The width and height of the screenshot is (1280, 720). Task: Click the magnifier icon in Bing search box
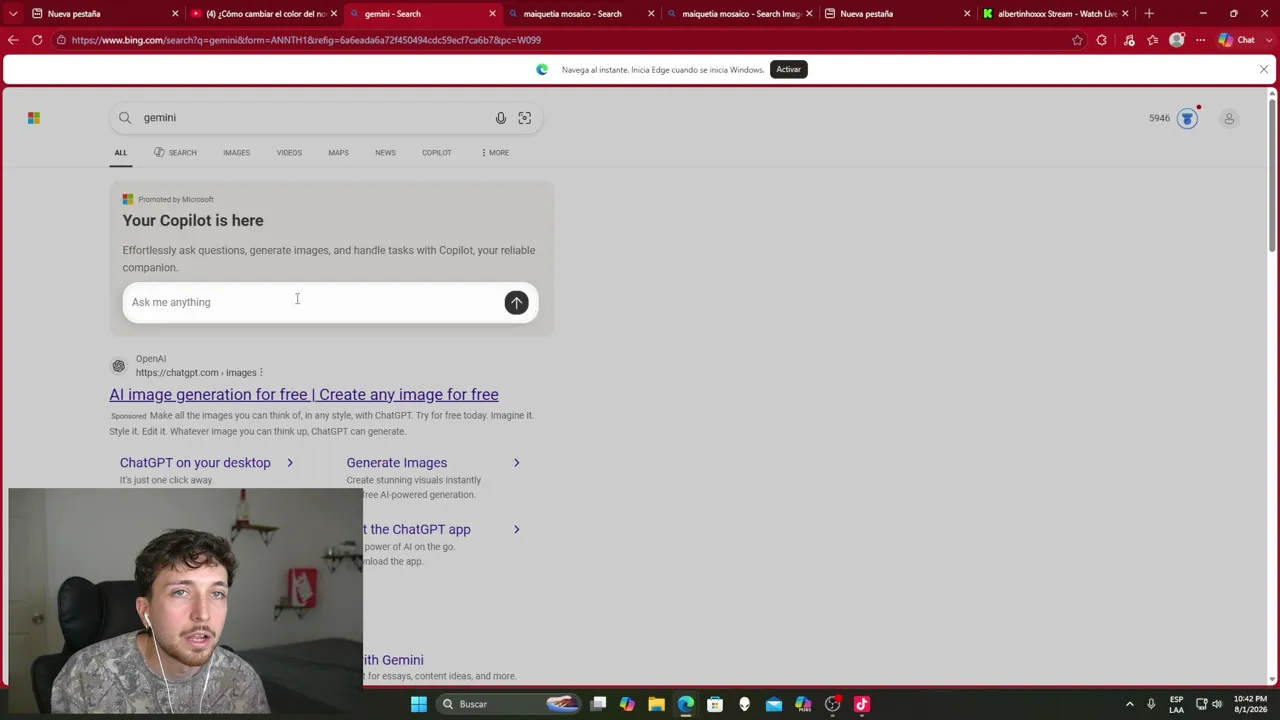125,118
